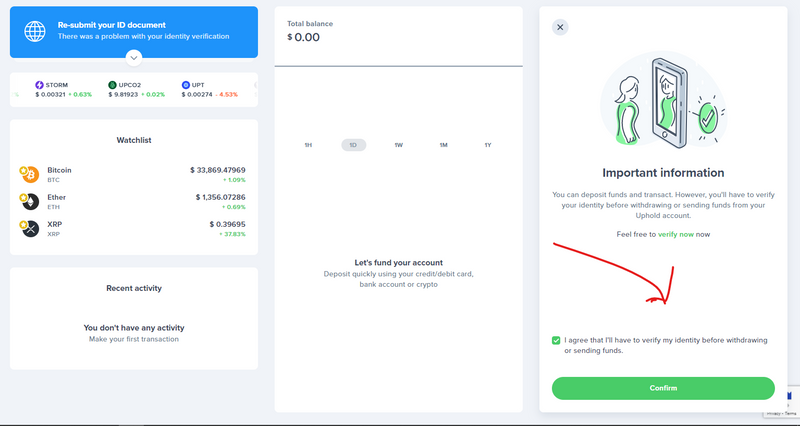Image resolution: width=800 pixels, height=426 pixels.
Task: Click the UPT -4.53% change value
Action: coord(227,94)
